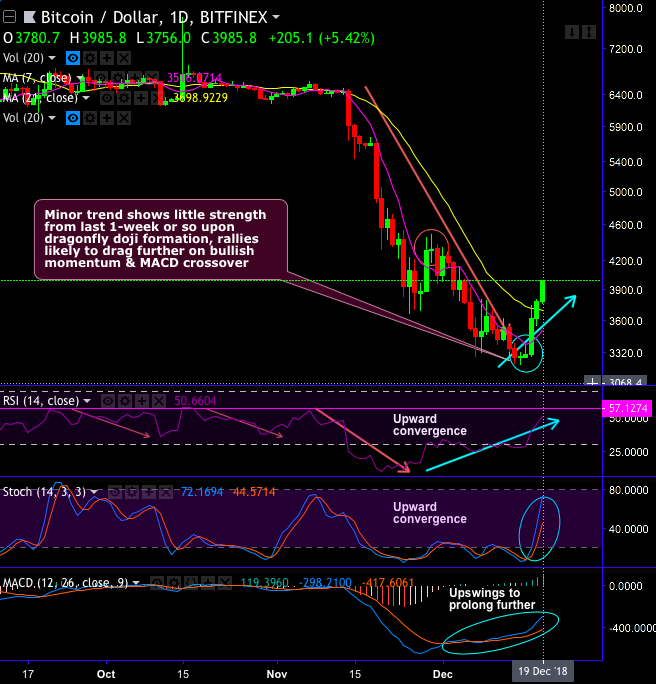Image resolution: width=656 pixels, height=684 pixels.
Task: Open gear for Vol (20) below MA (21, close)
Action: (90, 118)
